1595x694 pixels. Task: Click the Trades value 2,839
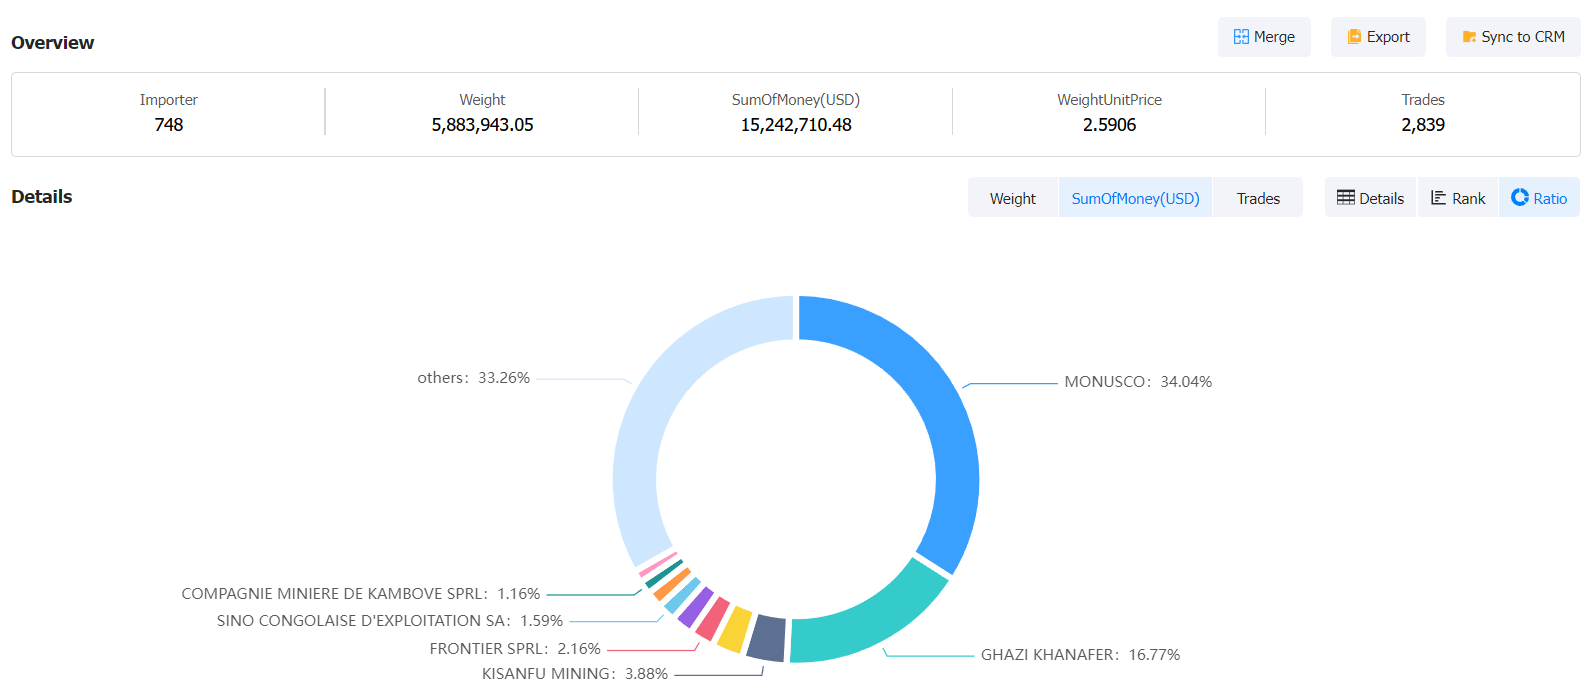click(x=1423, y=125)
